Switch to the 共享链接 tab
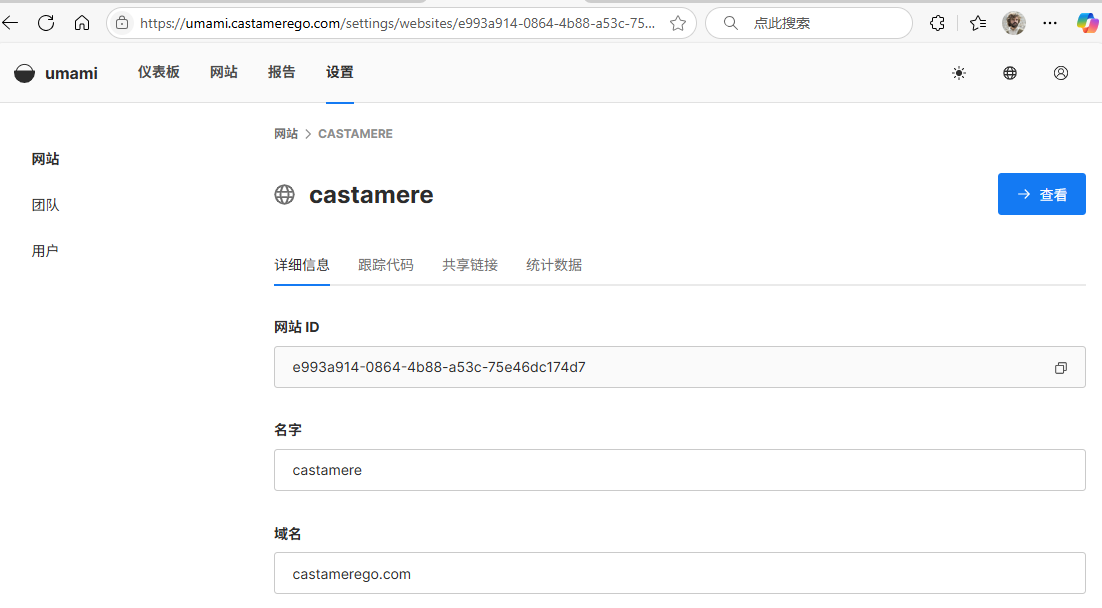 (470, 265)
